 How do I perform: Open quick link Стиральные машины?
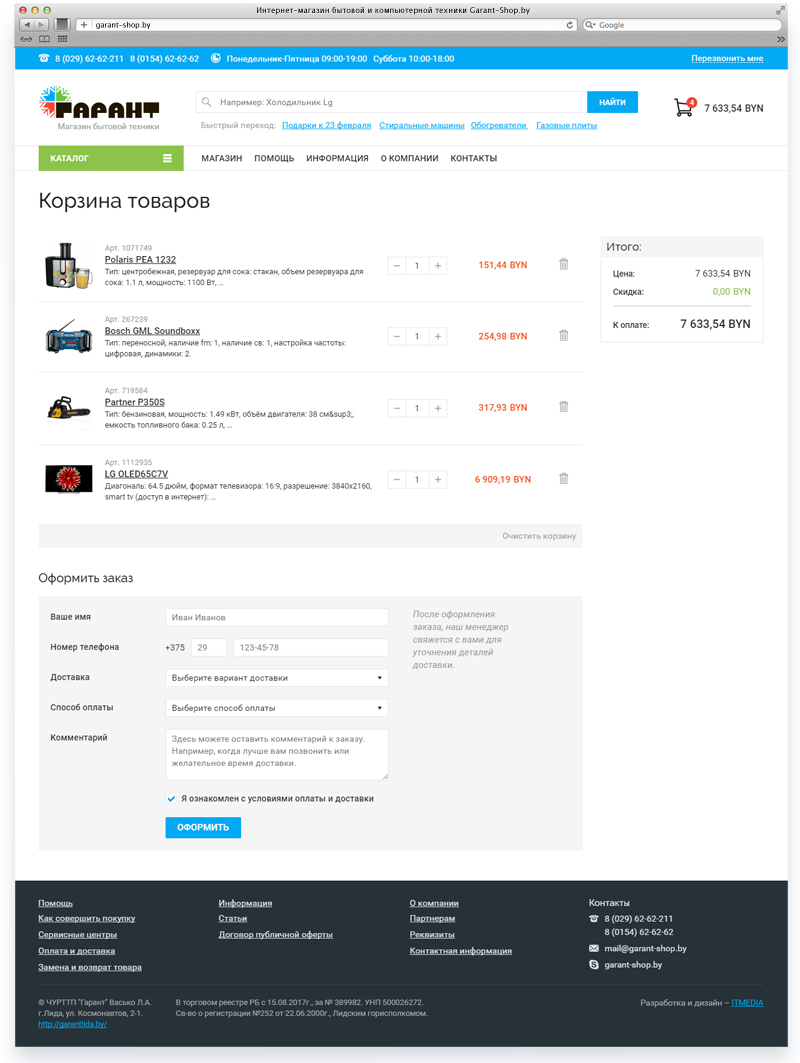(x=422, y=125)
